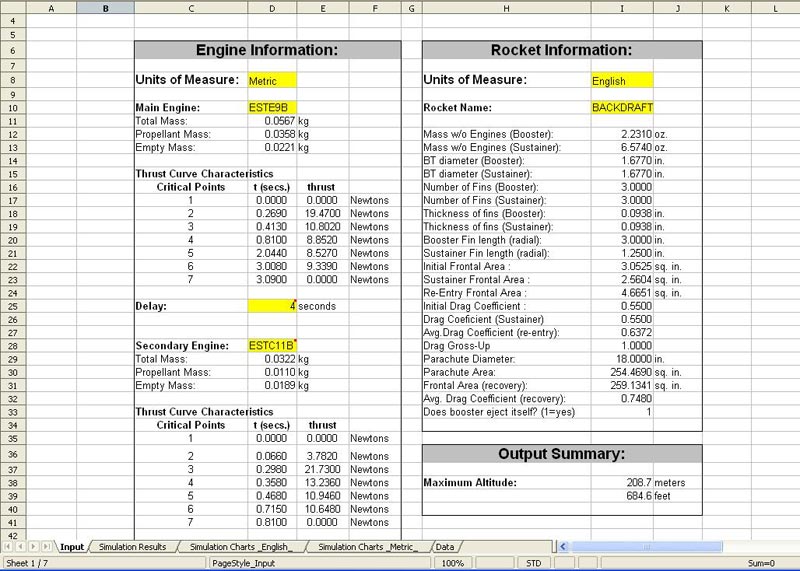Switch to the Data sheet tab
Screen dimensions: 800x571
tap(445, 547)
